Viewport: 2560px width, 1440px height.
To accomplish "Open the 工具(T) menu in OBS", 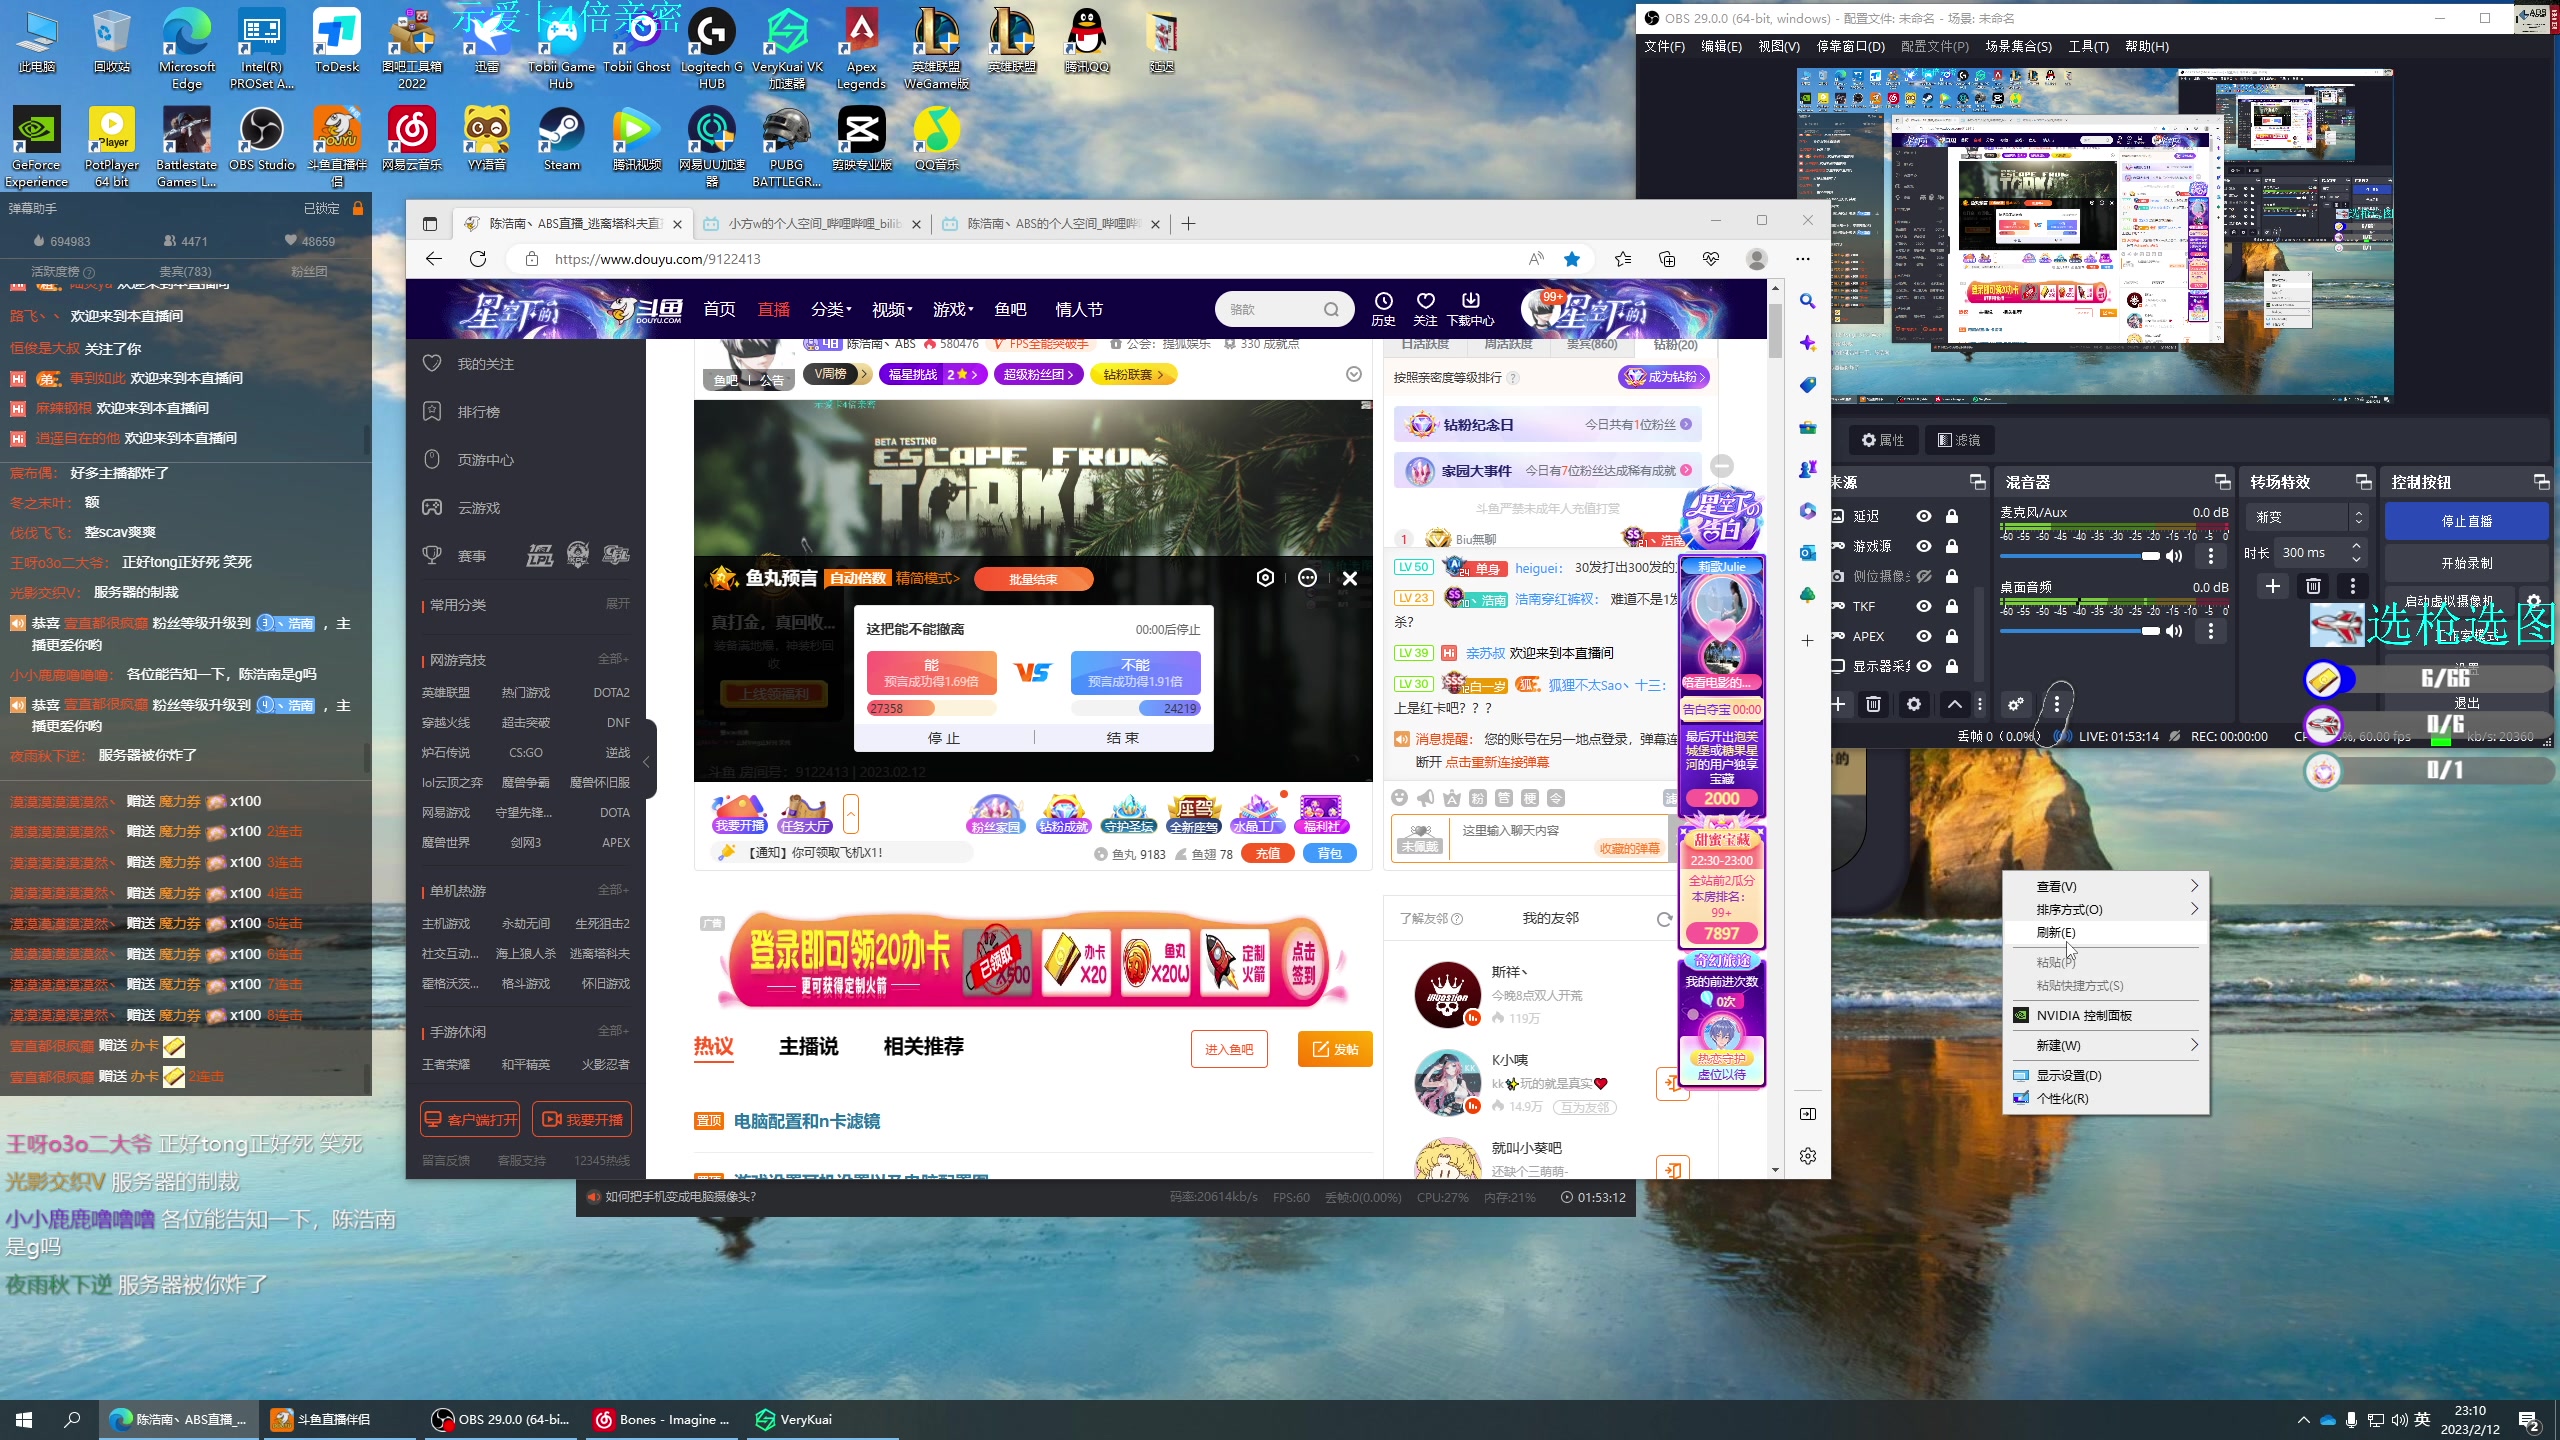I will tap(2088, 46).
